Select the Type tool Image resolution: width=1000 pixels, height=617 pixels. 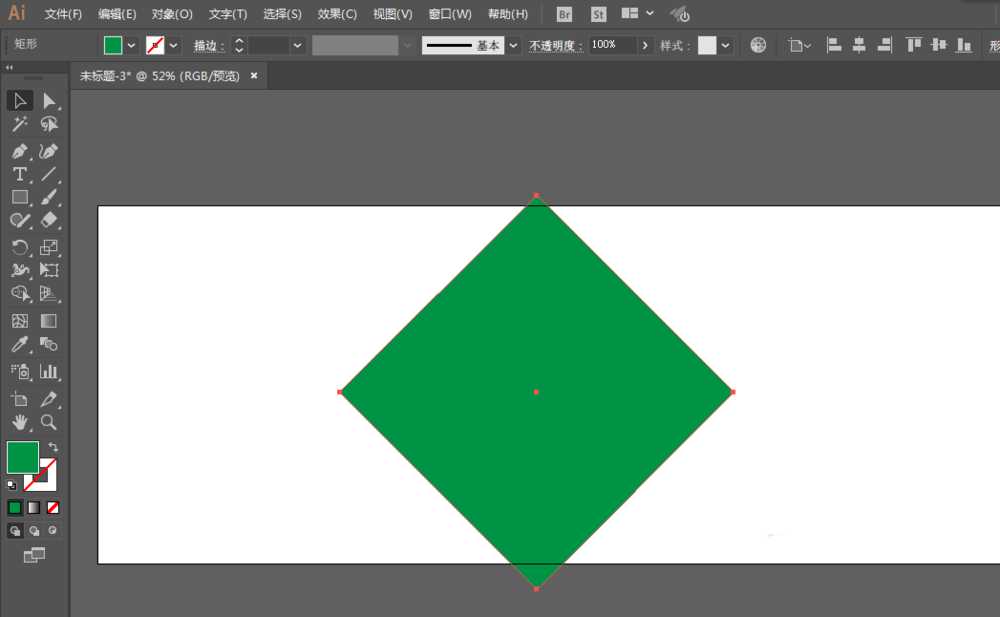tap(19, 174)
